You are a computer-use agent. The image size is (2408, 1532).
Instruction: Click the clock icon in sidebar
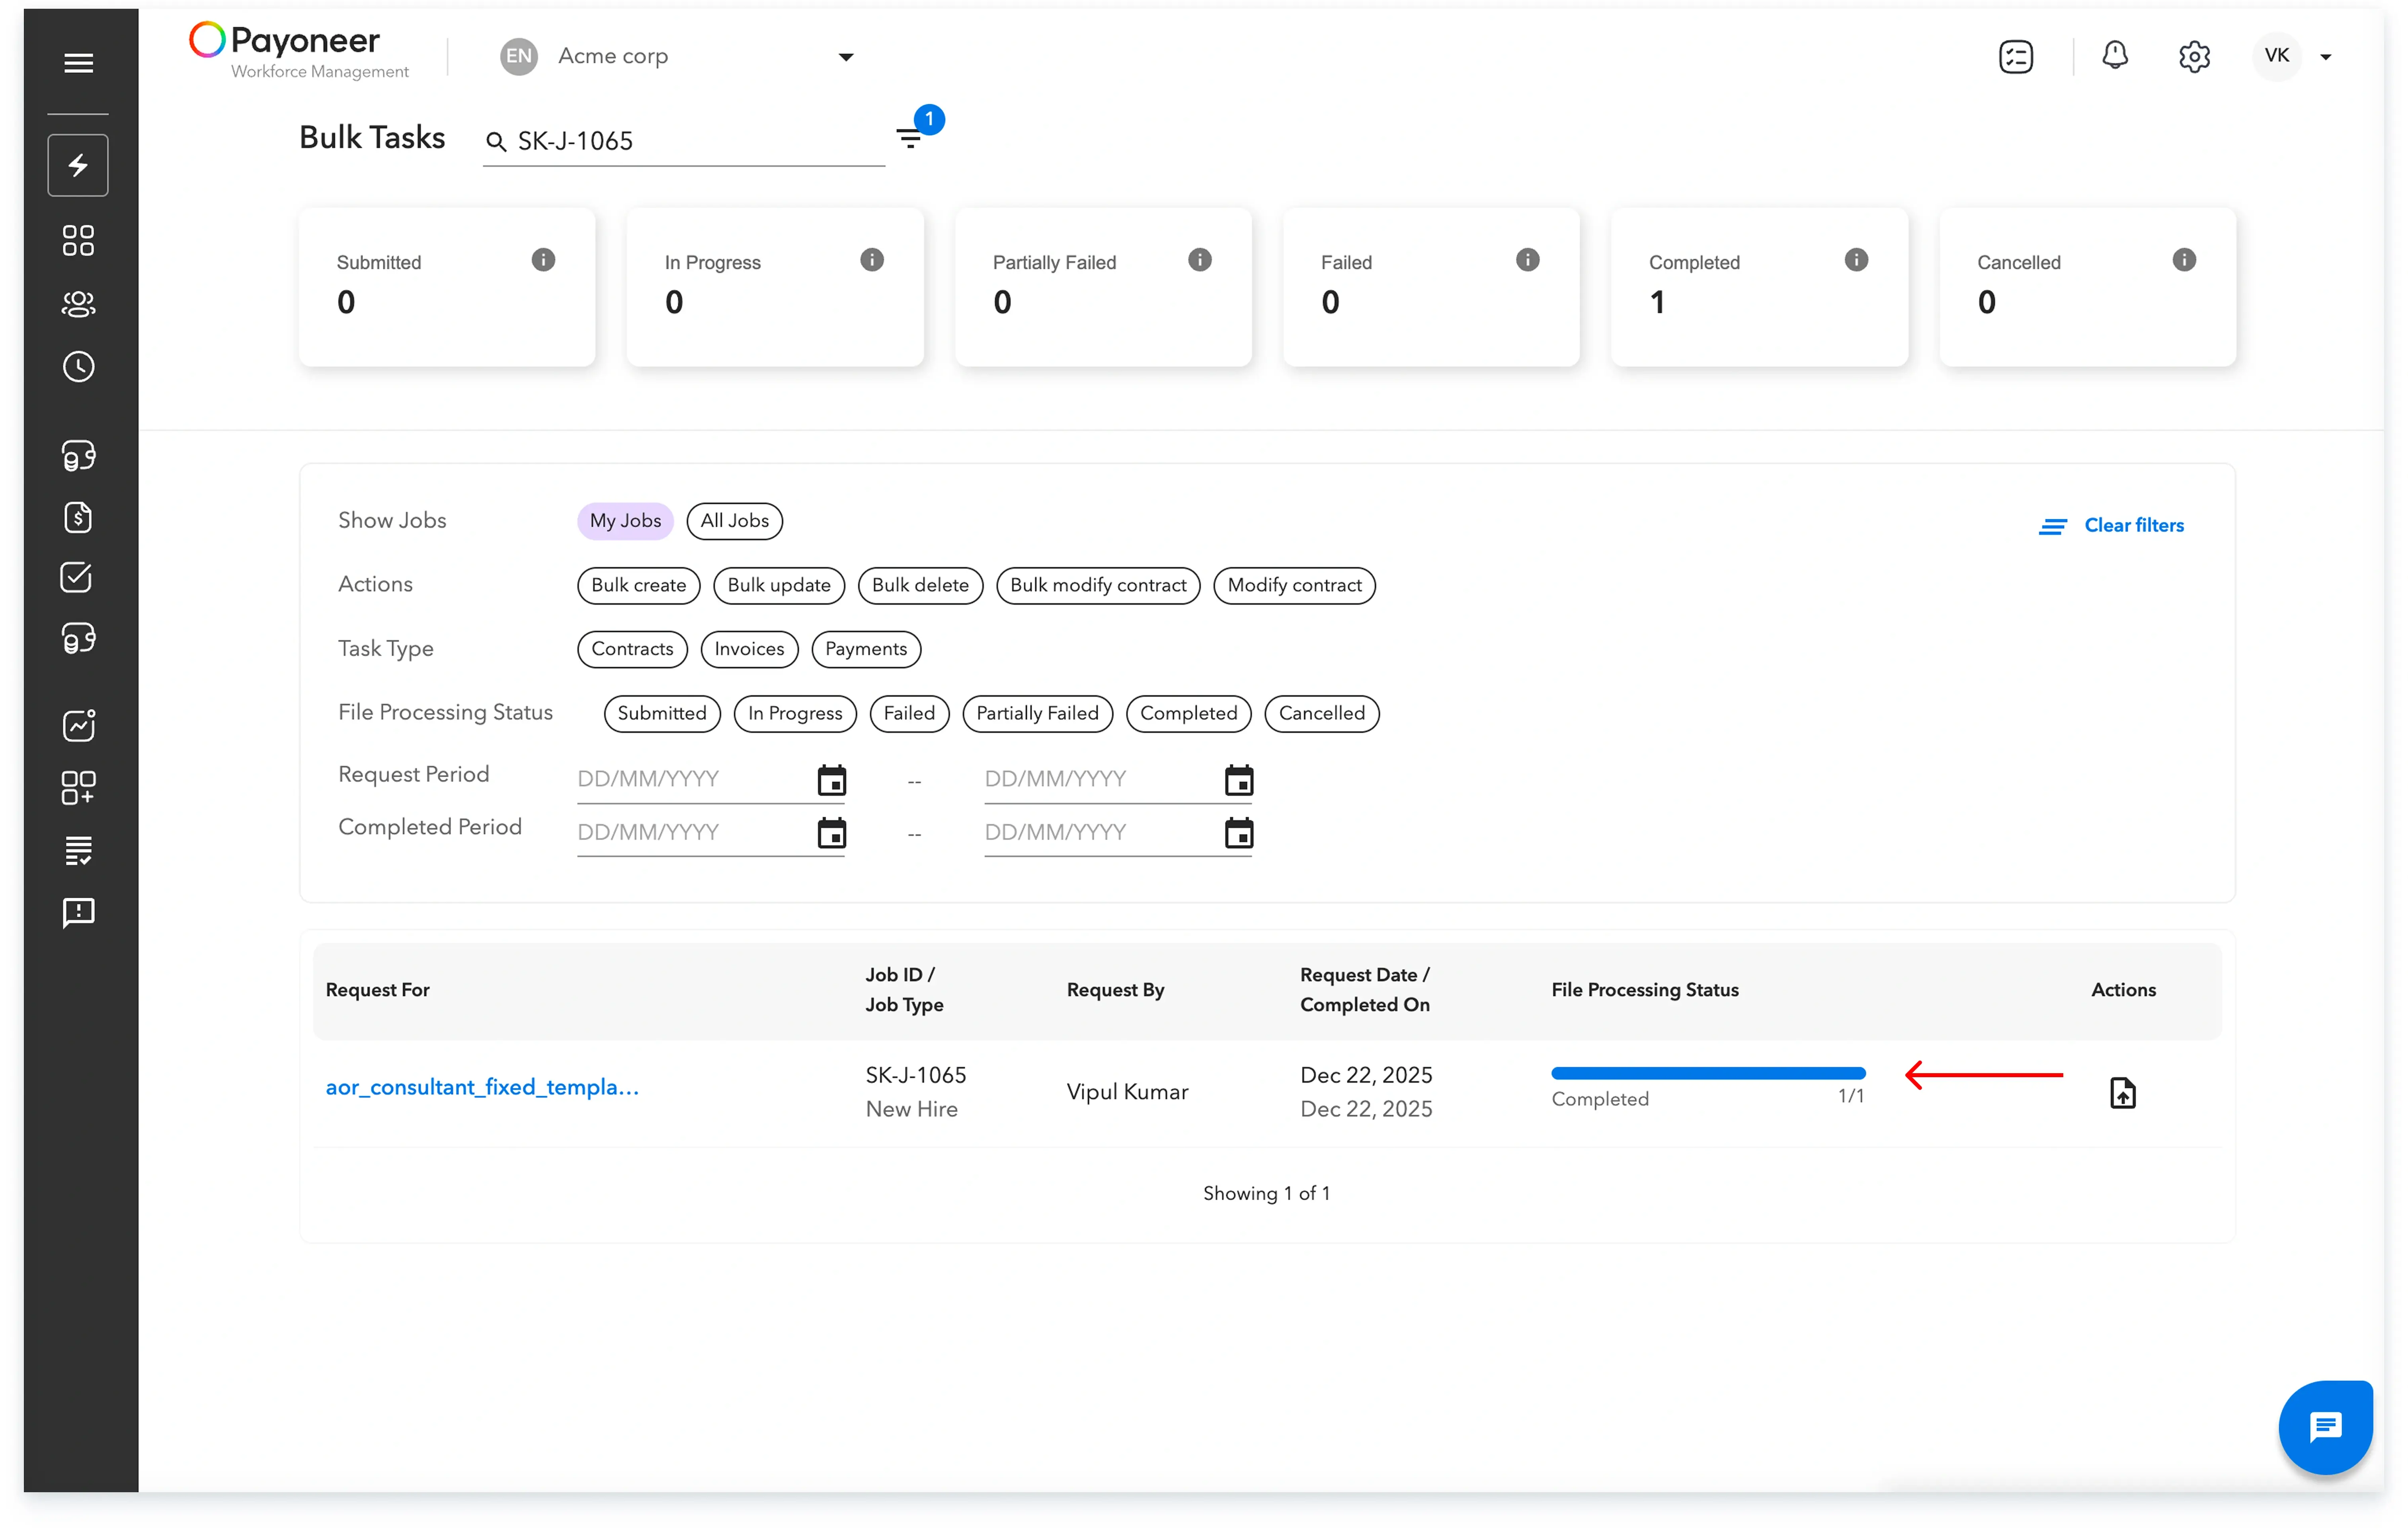point(78,367)
